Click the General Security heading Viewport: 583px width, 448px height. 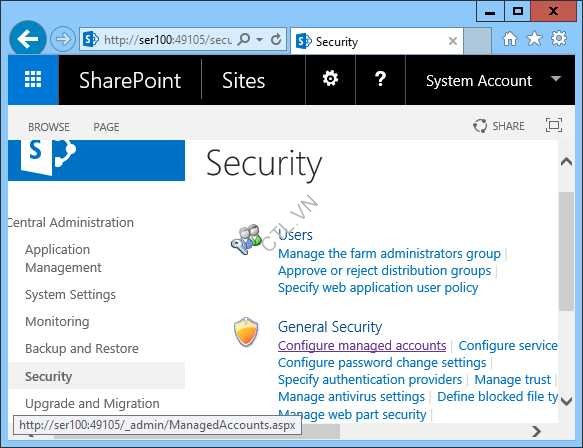tap(330, 327)
